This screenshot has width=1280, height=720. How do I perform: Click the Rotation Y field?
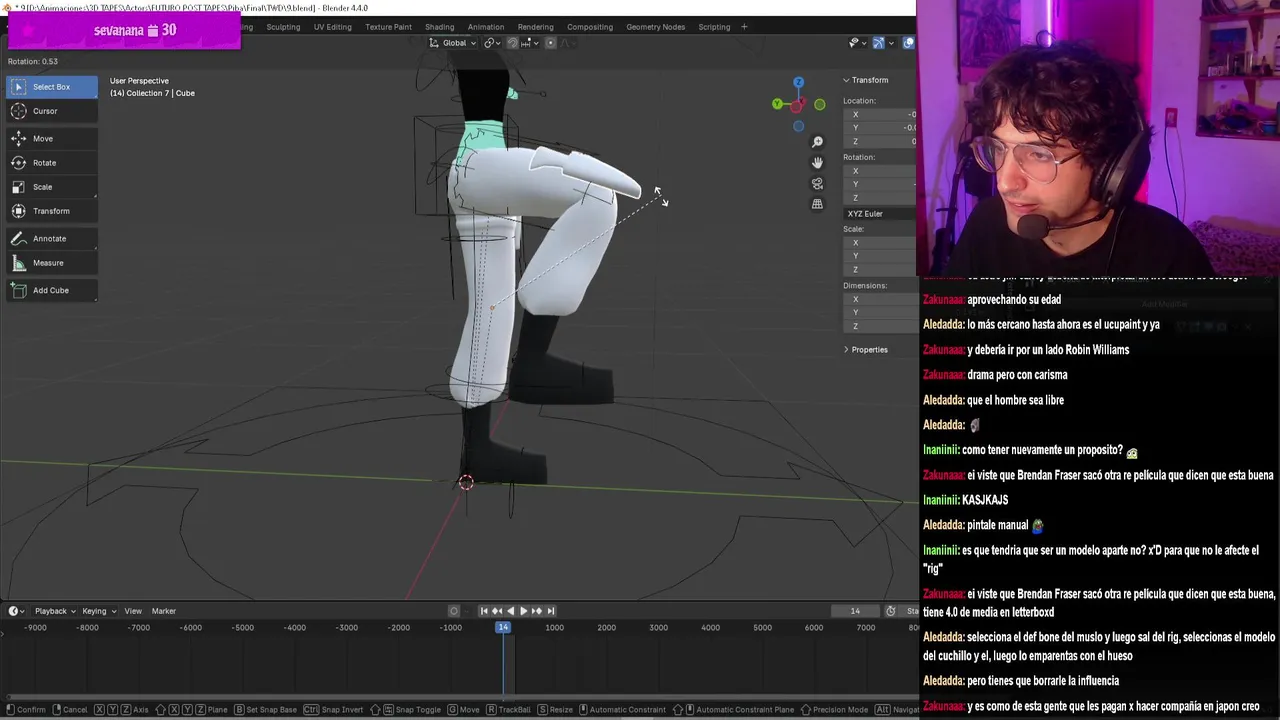pos(880,185)
